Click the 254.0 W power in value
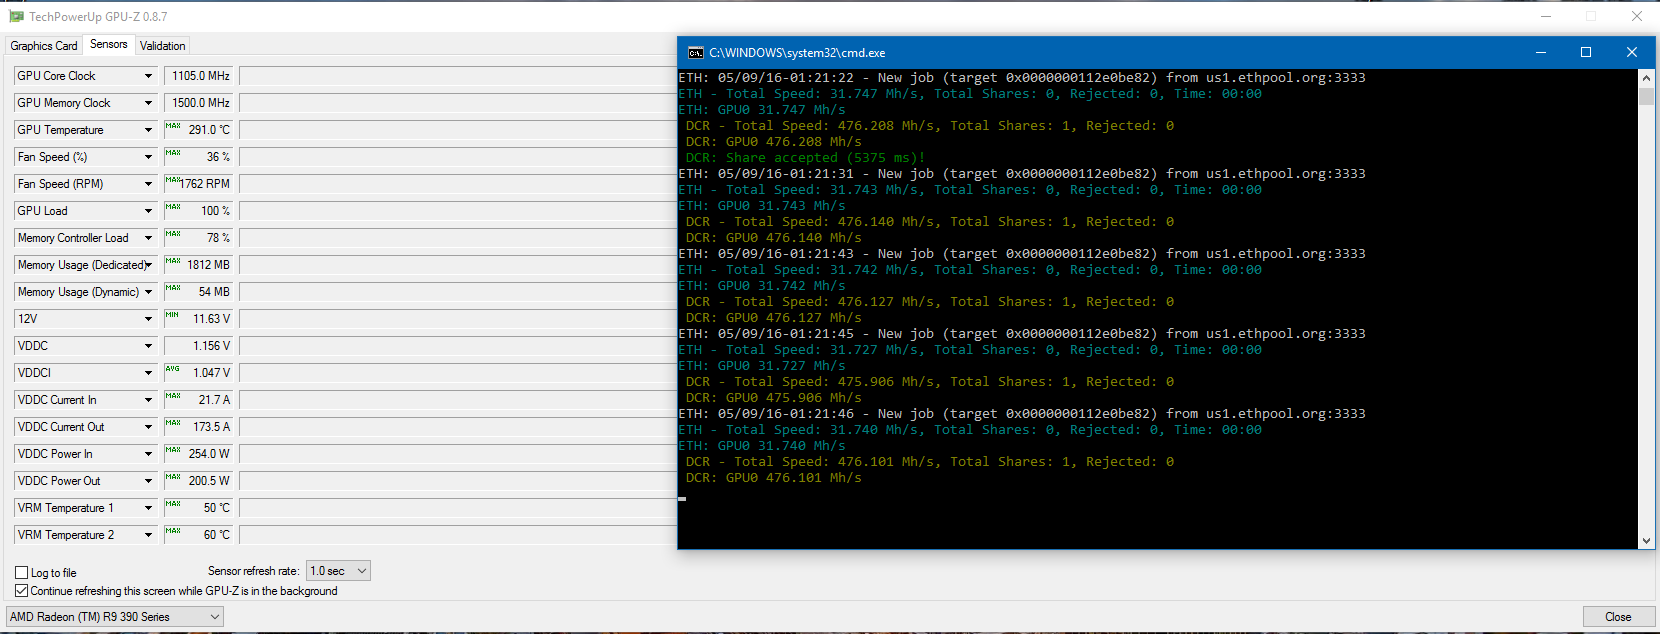Viewport: 1660px width, 634px height. point(198,454)
